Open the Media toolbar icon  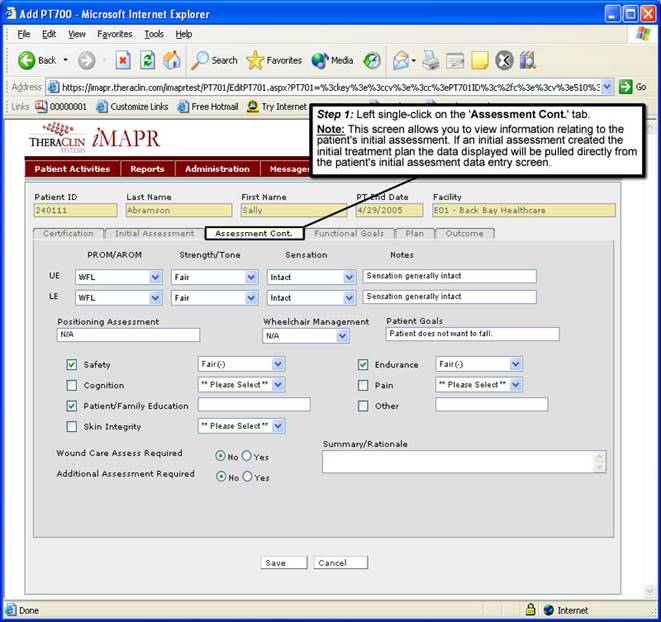click(321, 60)
